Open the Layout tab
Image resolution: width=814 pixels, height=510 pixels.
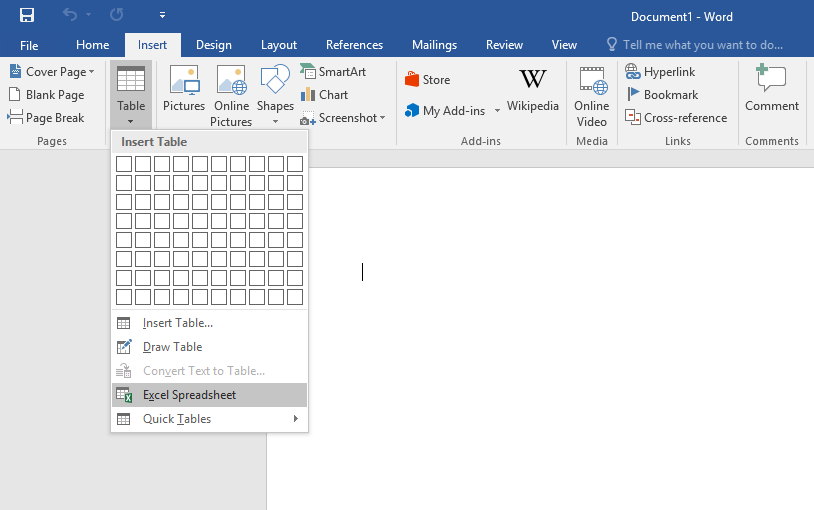pos(279,45)
